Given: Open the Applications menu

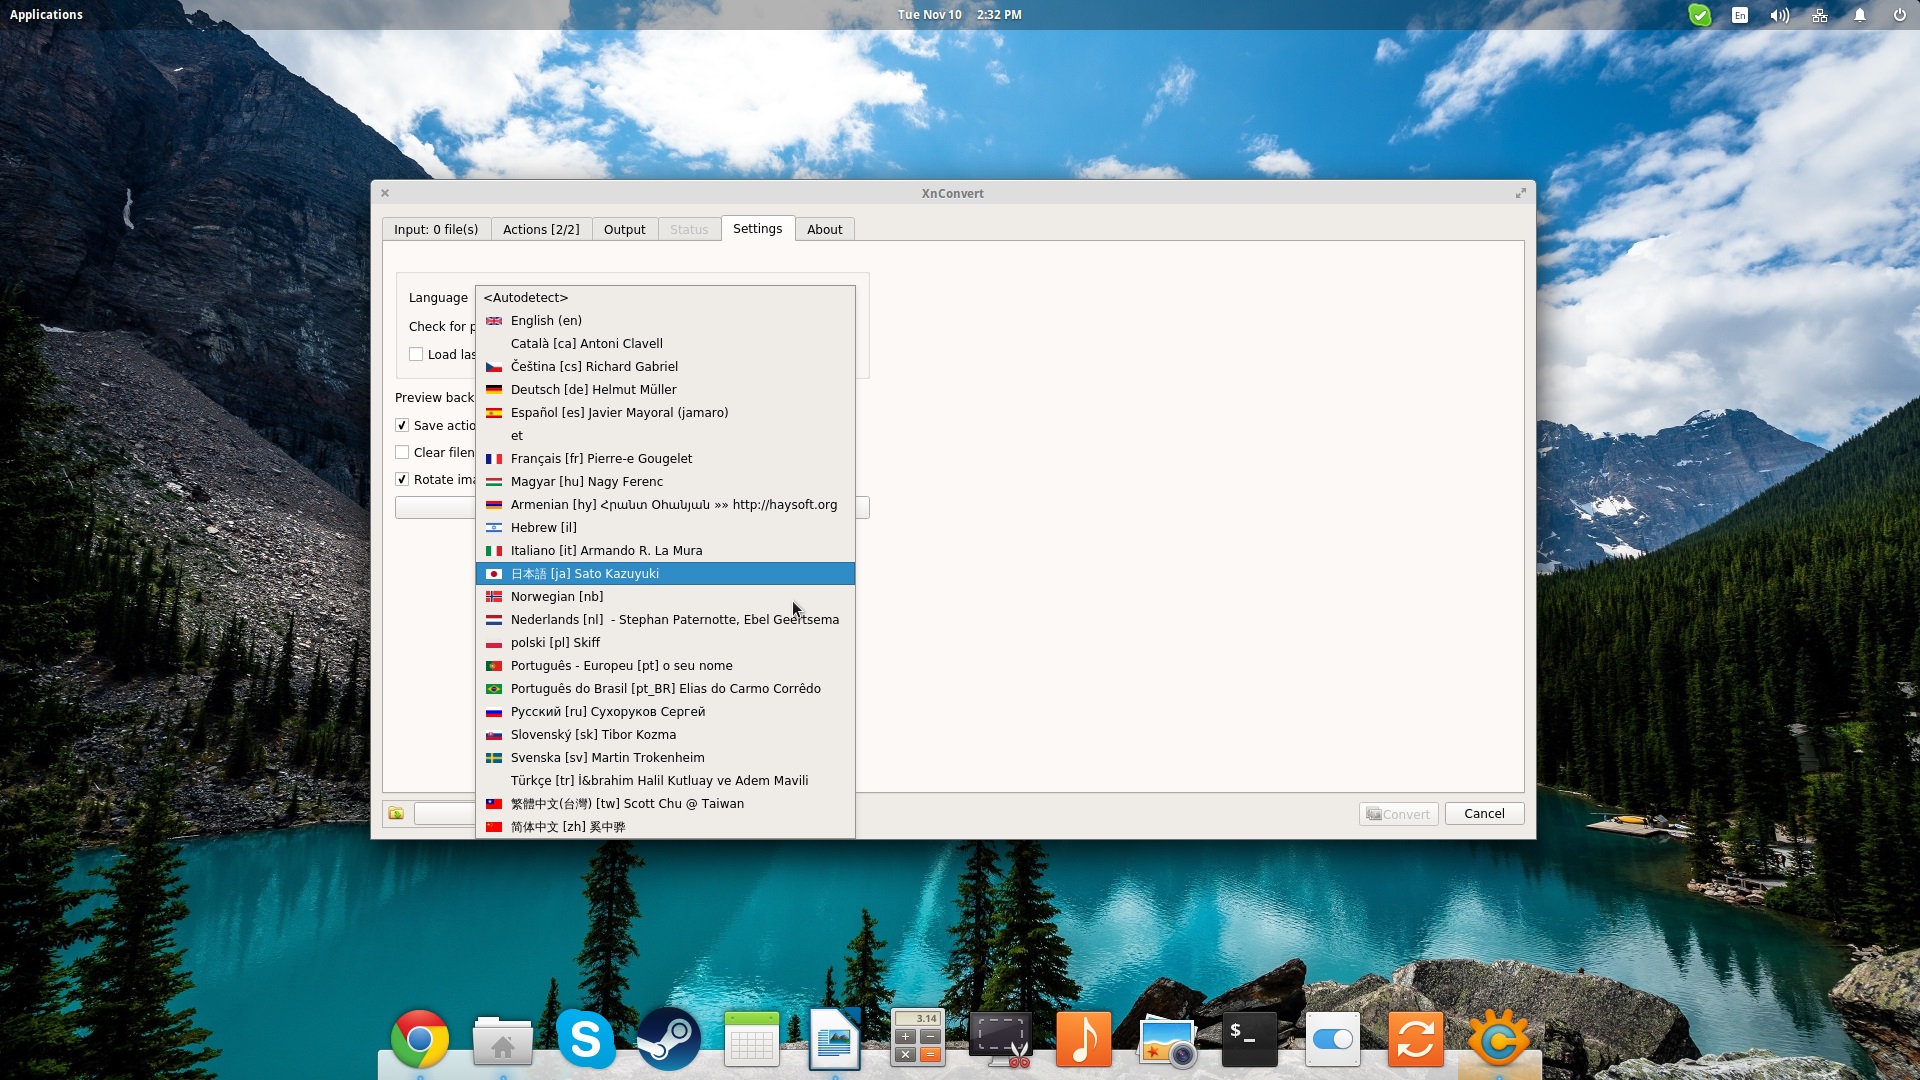Looking at the screenshot, I should (x=46, y=15).
